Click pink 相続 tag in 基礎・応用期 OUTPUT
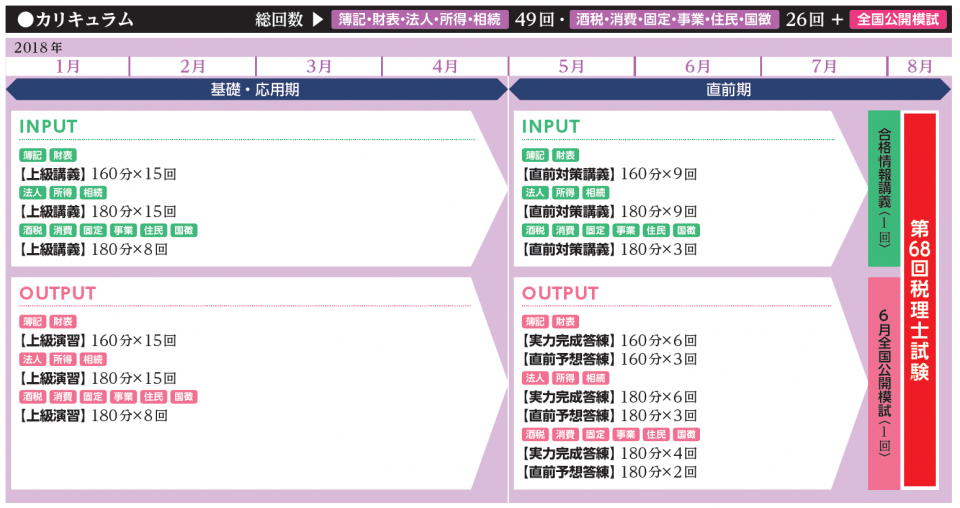Screen dimensions: 960x508 94,359
